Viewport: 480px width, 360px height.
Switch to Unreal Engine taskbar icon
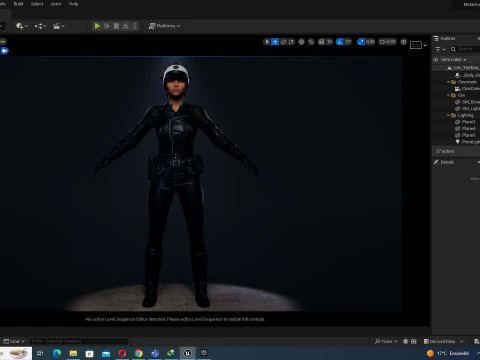click(188, 353)
